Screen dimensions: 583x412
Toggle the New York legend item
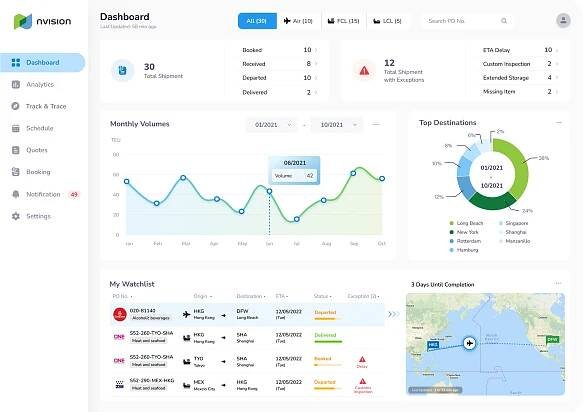coord(464,232)
